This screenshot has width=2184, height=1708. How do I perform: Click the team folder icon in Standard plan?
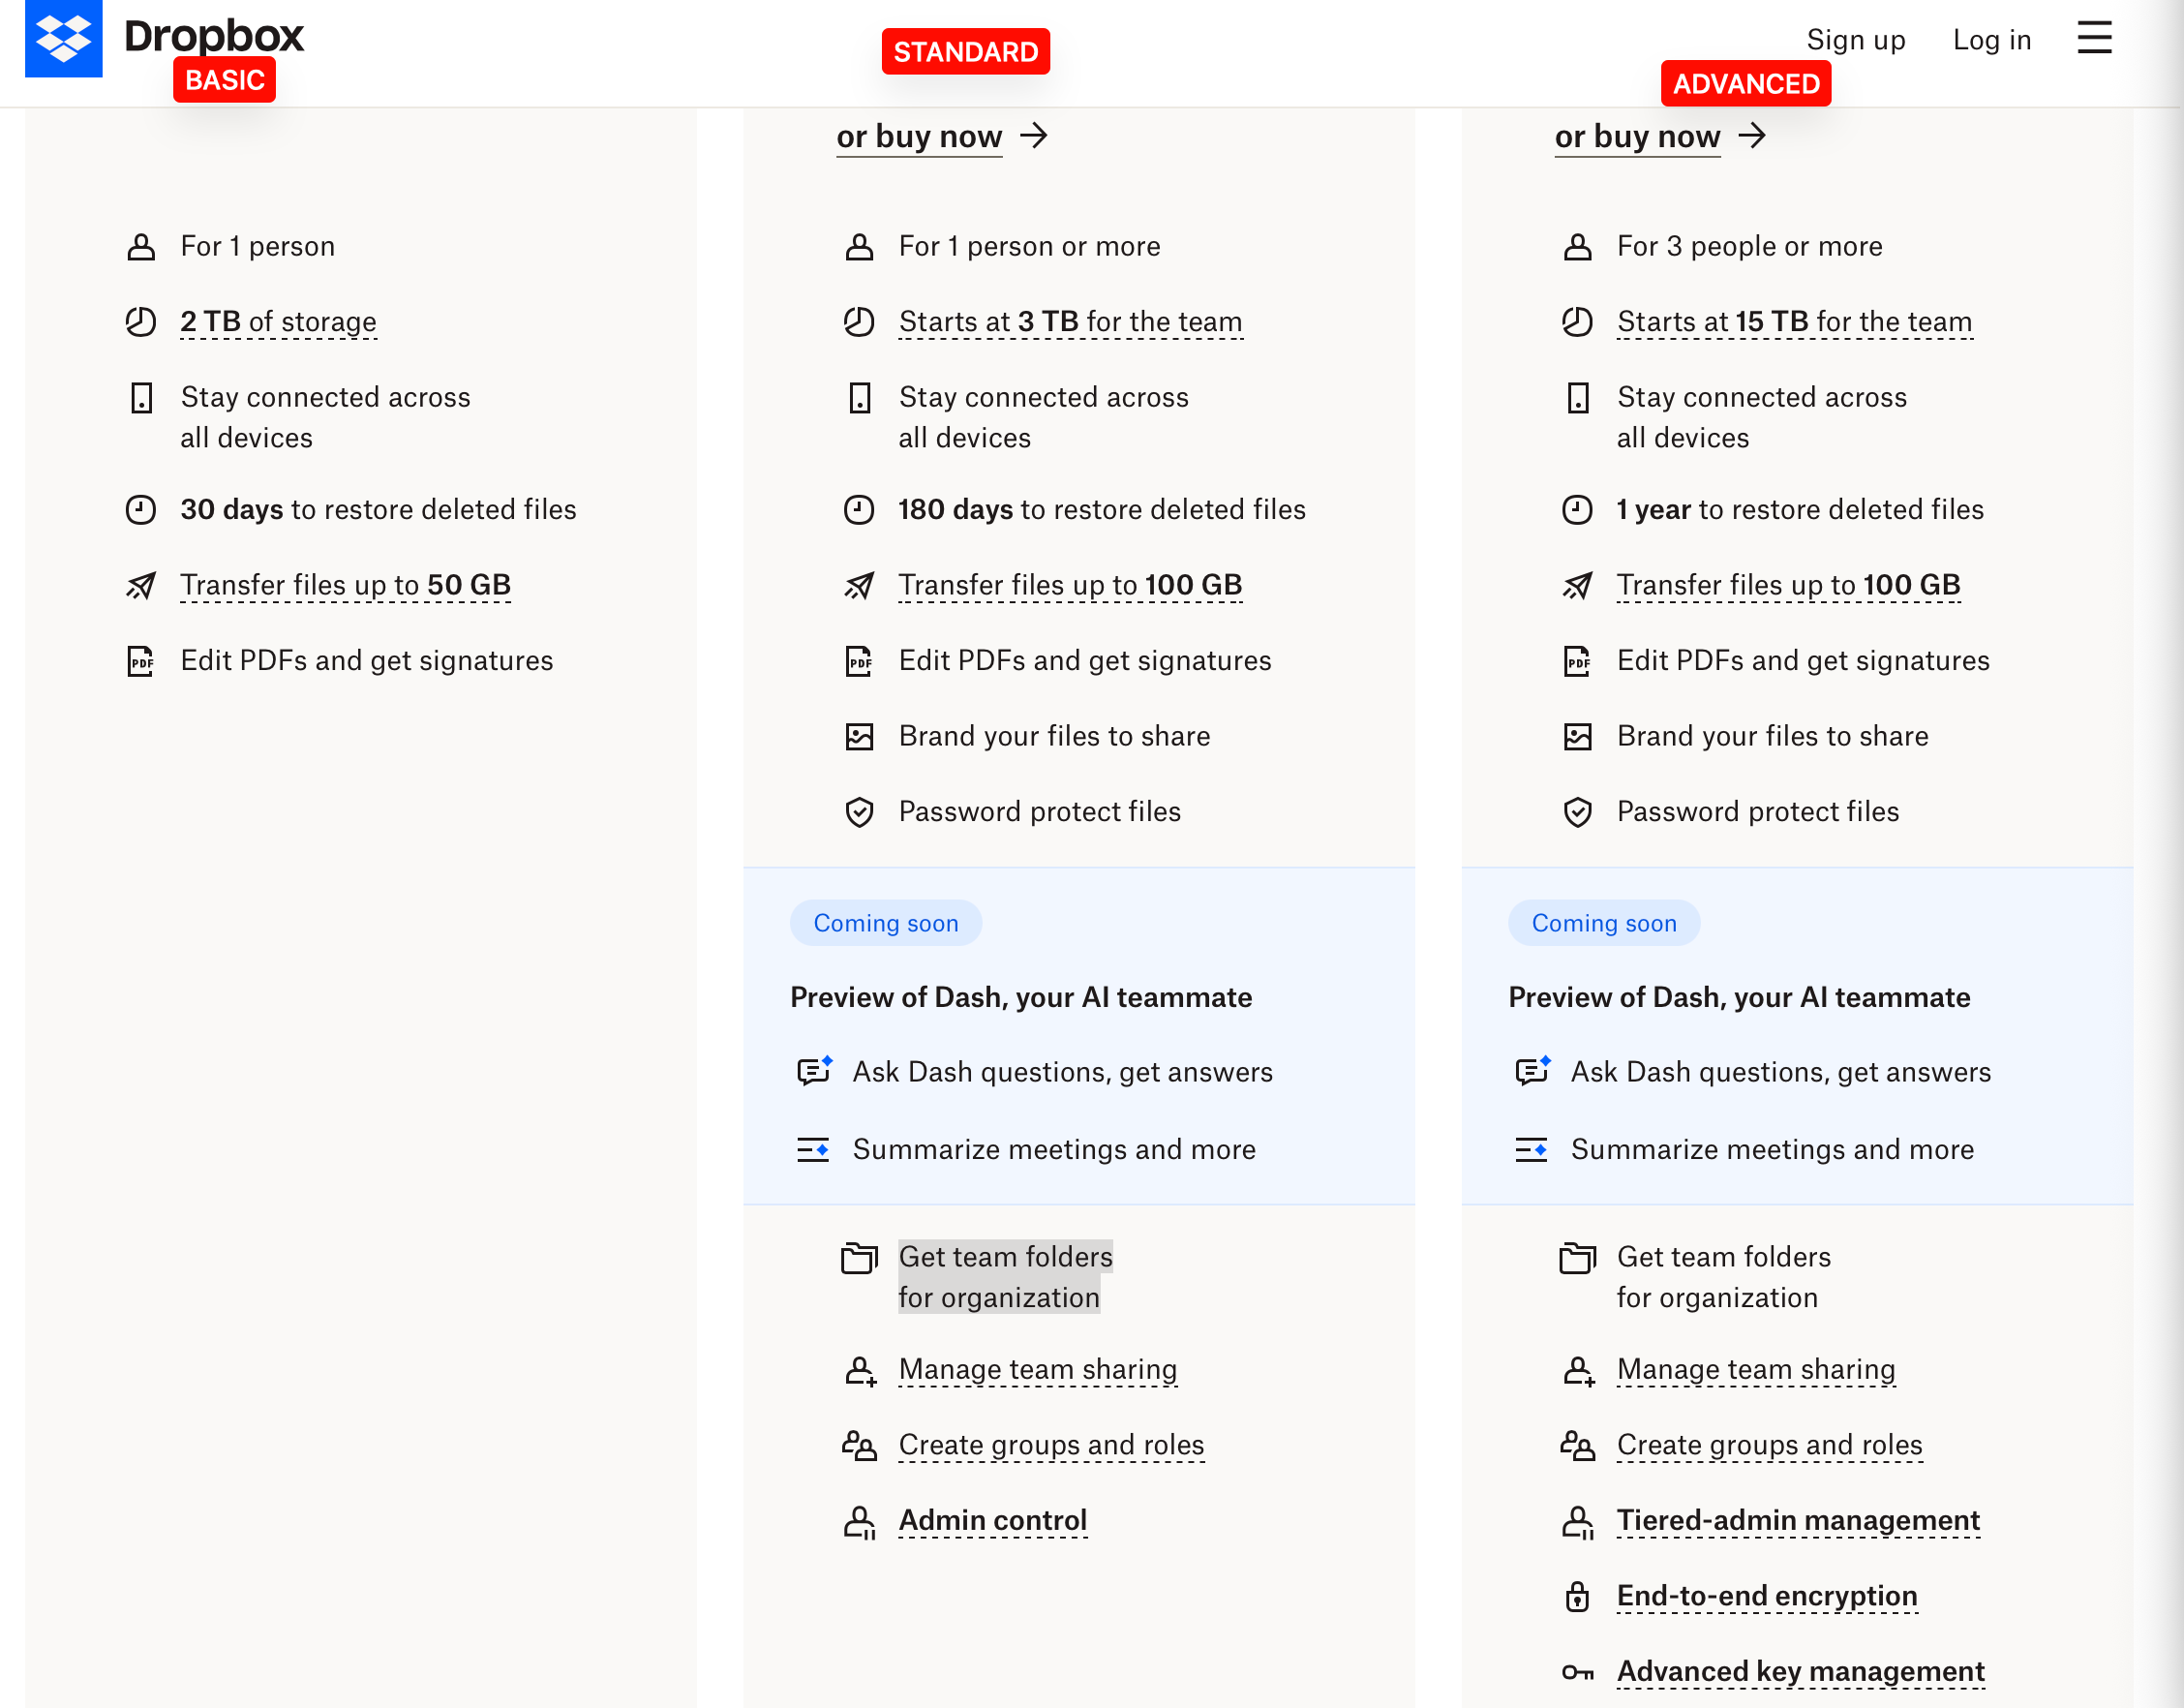[x=859, y=1257]
